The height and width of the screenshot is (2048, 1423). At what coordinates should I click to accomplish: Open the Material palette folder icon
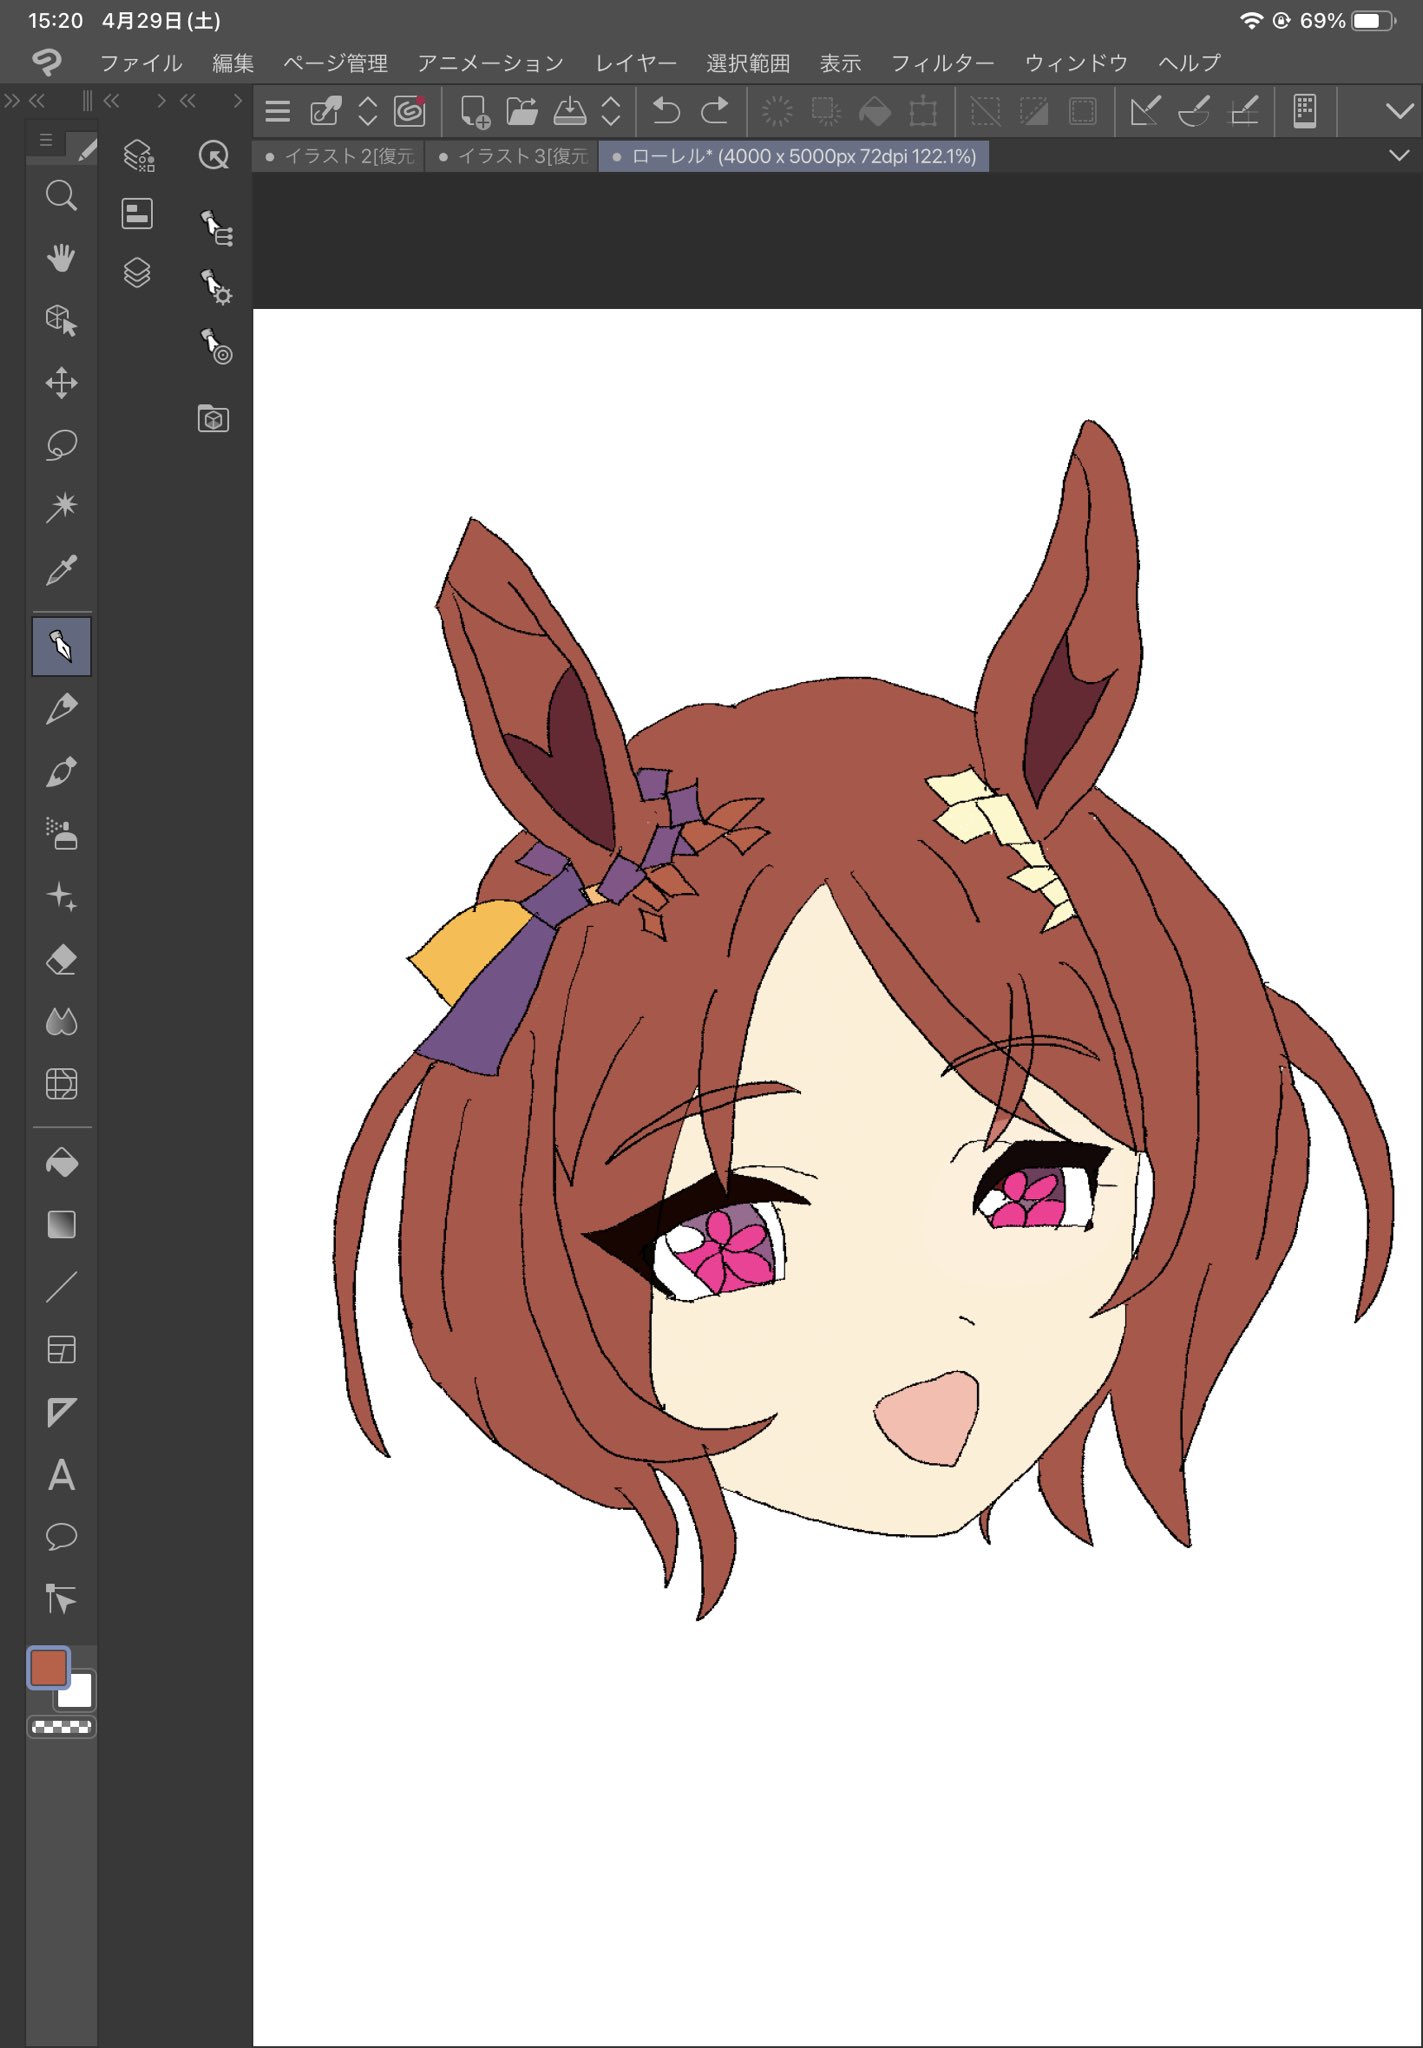click(x=213, y=418)
